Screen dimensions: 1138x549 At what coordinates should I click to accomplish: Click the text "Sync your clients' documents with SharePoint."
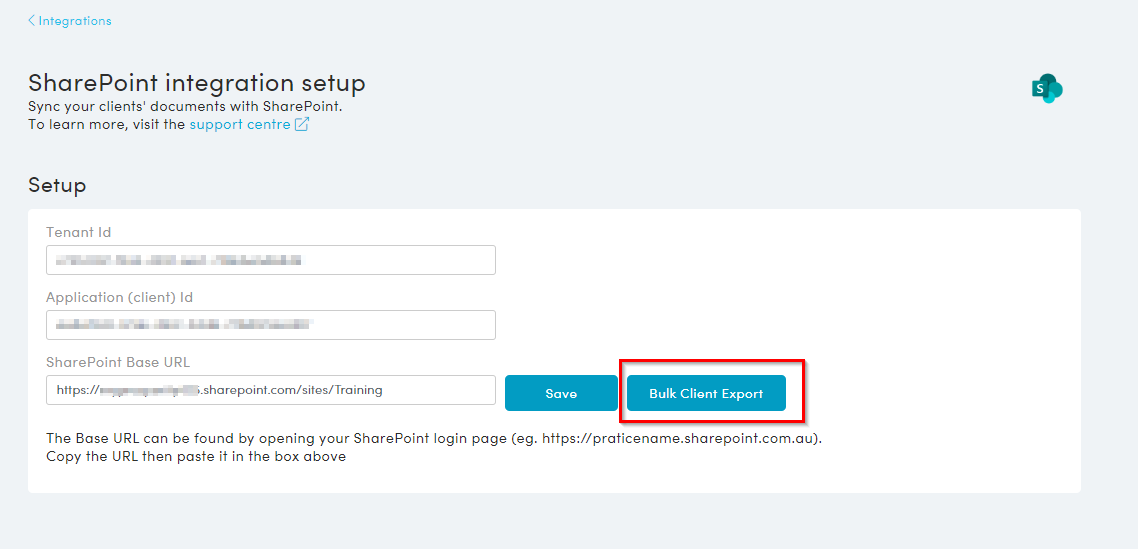185,106
